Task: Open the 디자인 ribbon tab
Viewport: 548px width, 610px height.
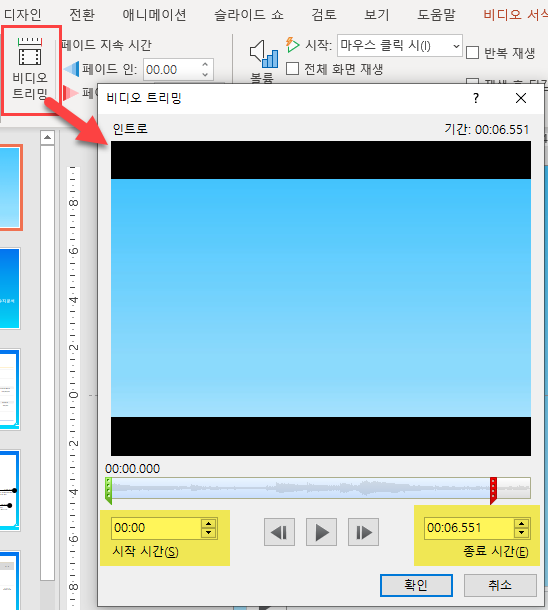Action: 22,15
